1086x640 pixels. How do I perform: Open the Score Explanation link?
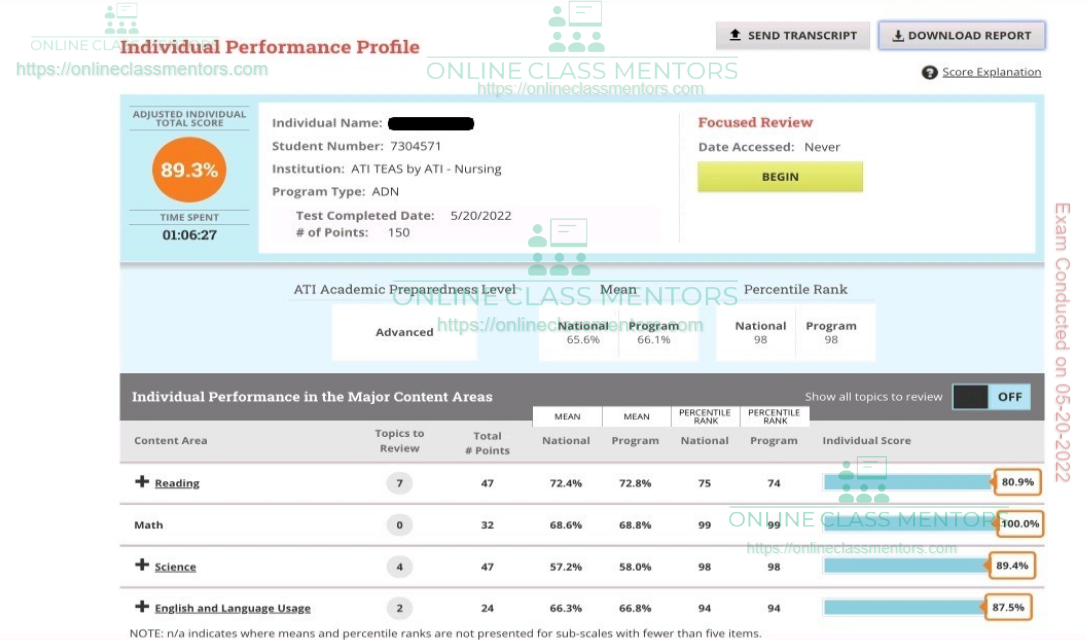991,72
